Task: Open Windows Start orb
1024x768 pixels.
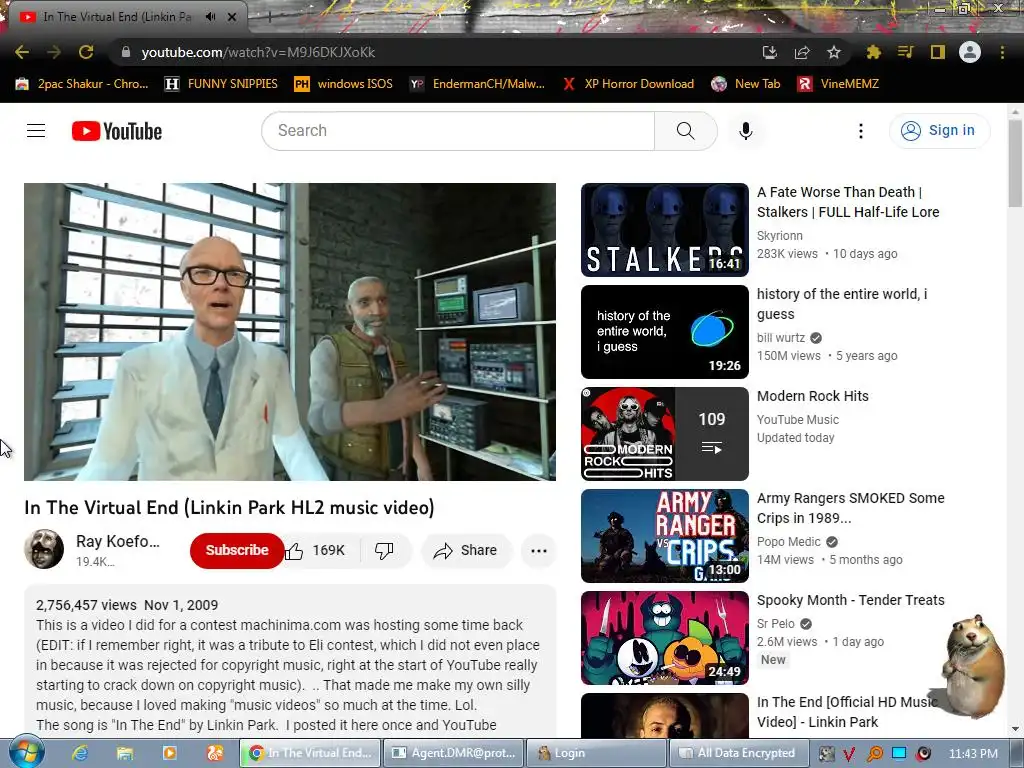Action: click(x=26, y=752)
